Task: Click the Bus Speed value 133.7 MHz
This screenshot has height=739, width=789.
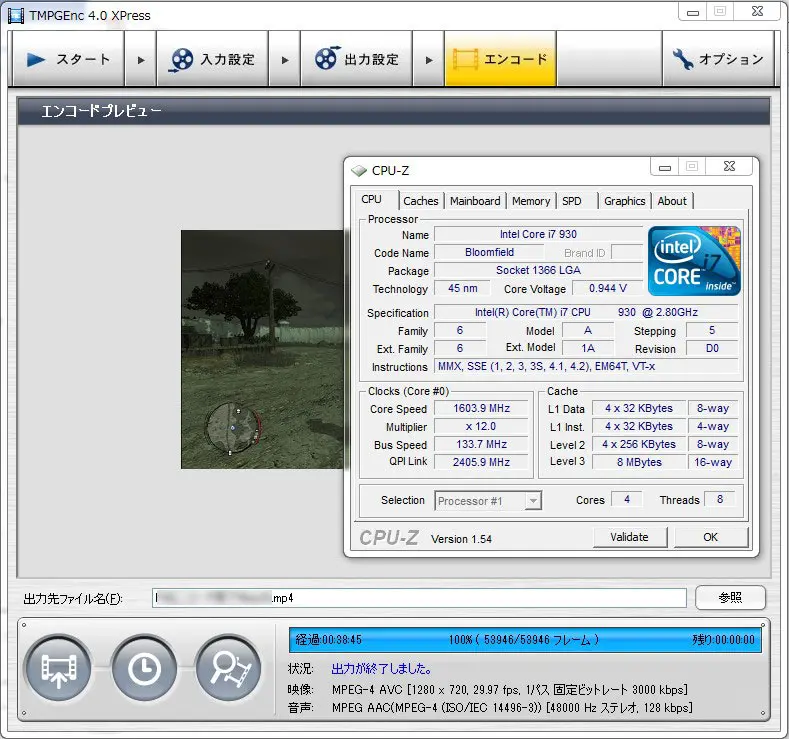Action: (x=481, y=444)
